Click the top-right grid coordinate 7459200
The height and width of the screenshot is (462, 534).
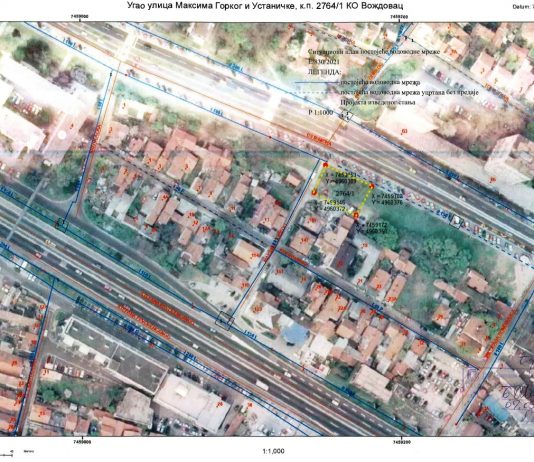pyautogui.click(x=400, y=16)
